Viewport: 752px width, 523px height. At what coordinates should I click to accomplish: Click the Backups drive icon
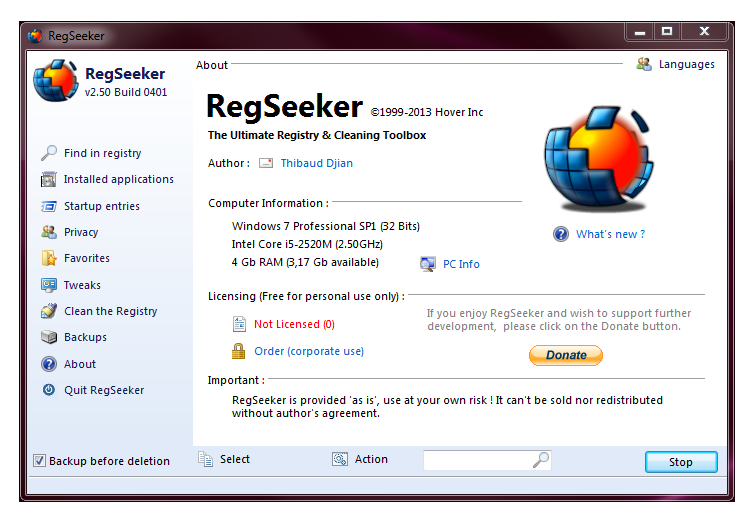coord(48,337)
